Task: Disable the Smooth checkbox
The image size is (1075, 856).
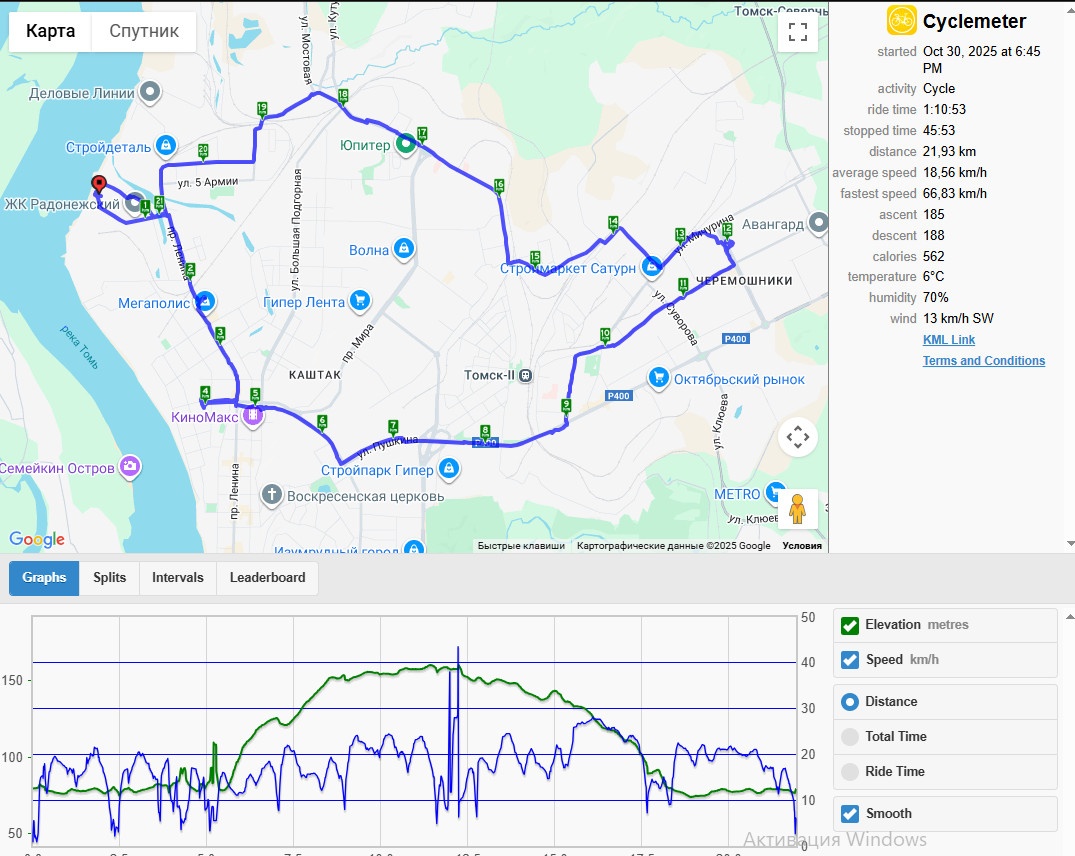Action: [x=849, y=814]
